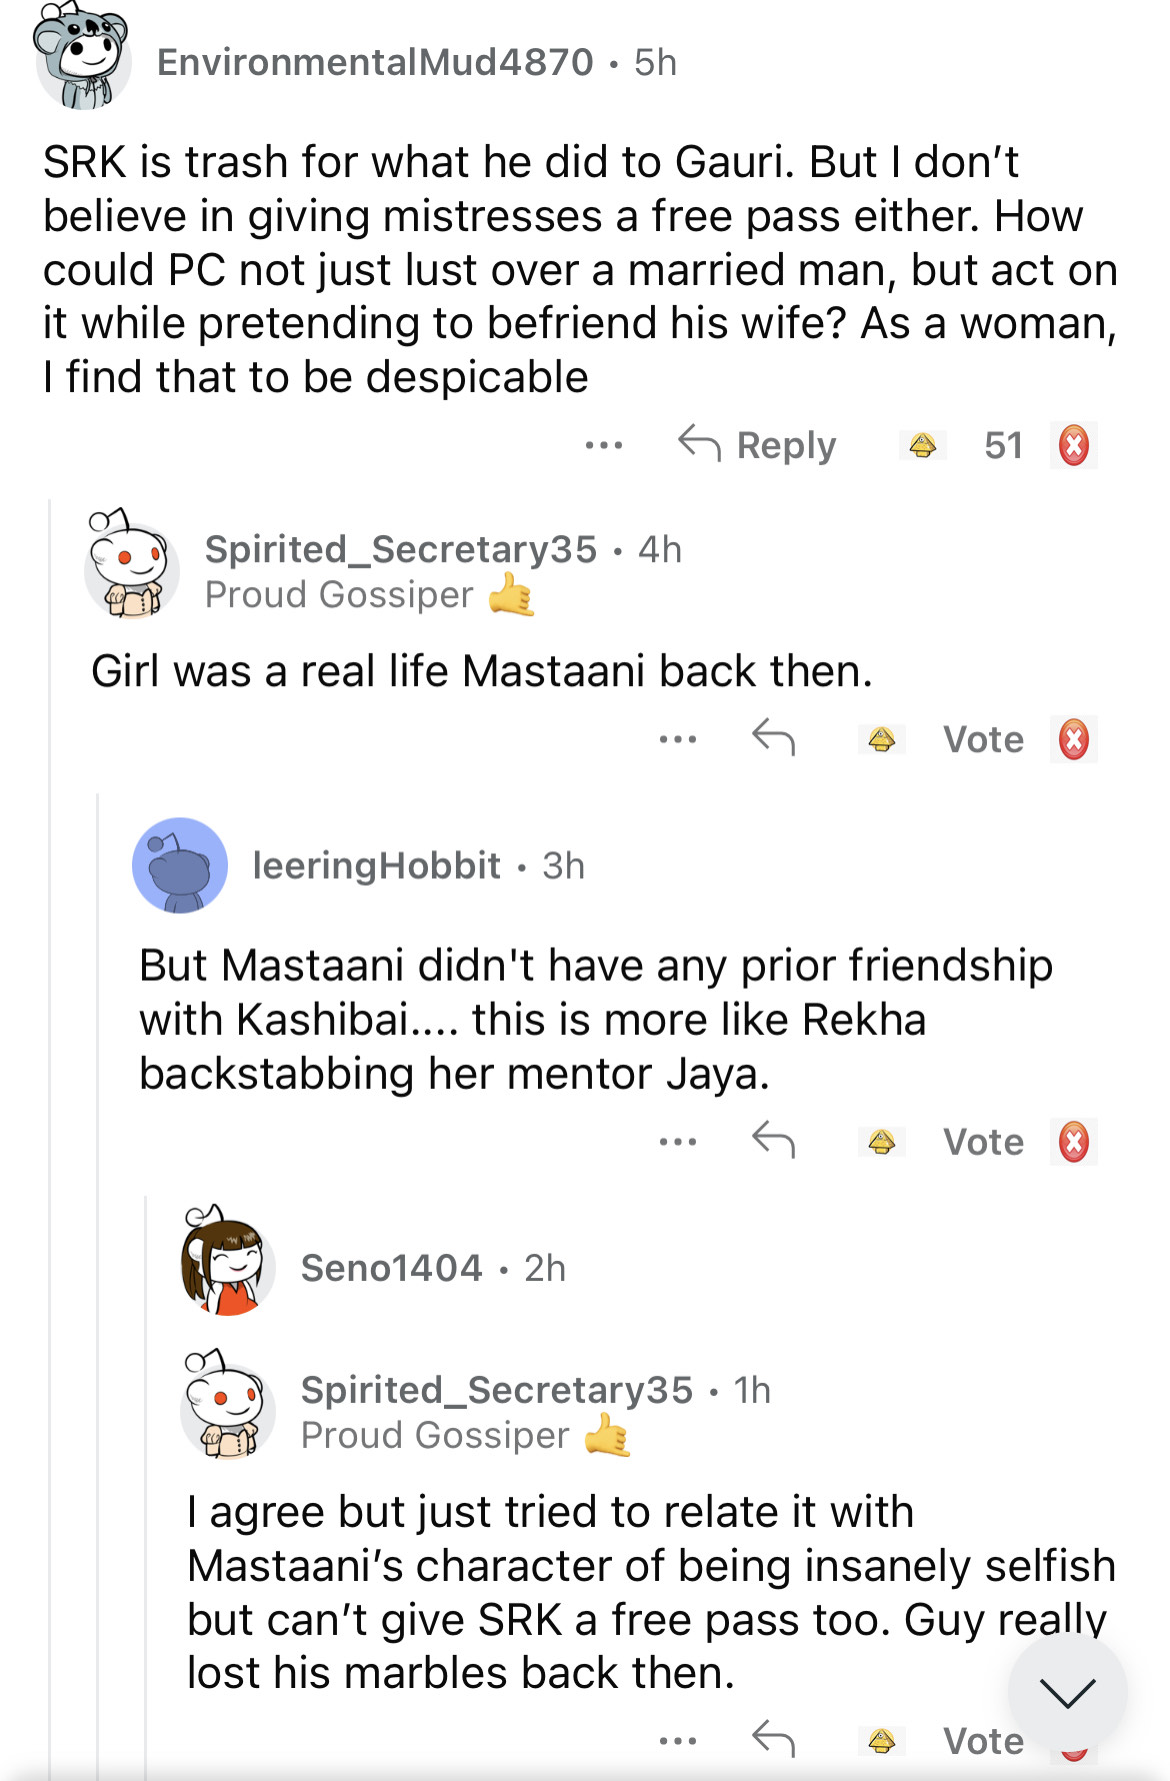The height and width of the screenshot is (1781, 1170).
Task: Click reply arrow under leeringHobbit's comment
Action: 773,1140
